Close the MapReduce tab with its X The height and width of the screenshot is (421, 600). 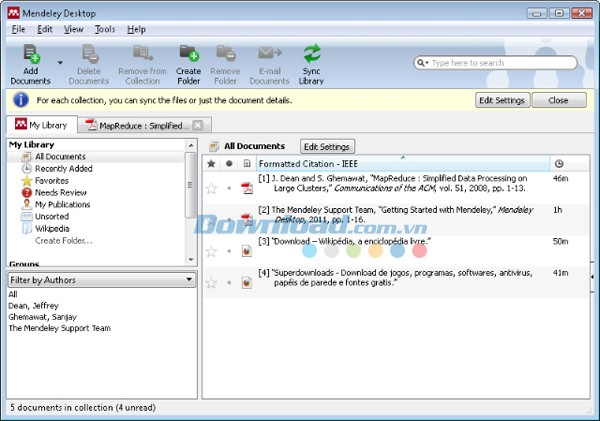click(x=198, y=125)
